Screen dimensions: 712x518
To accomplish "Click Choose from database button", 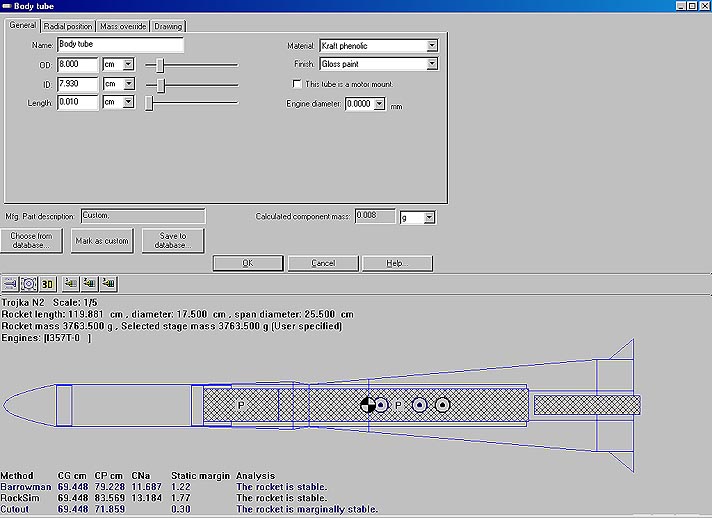I will tap(33, 240).
